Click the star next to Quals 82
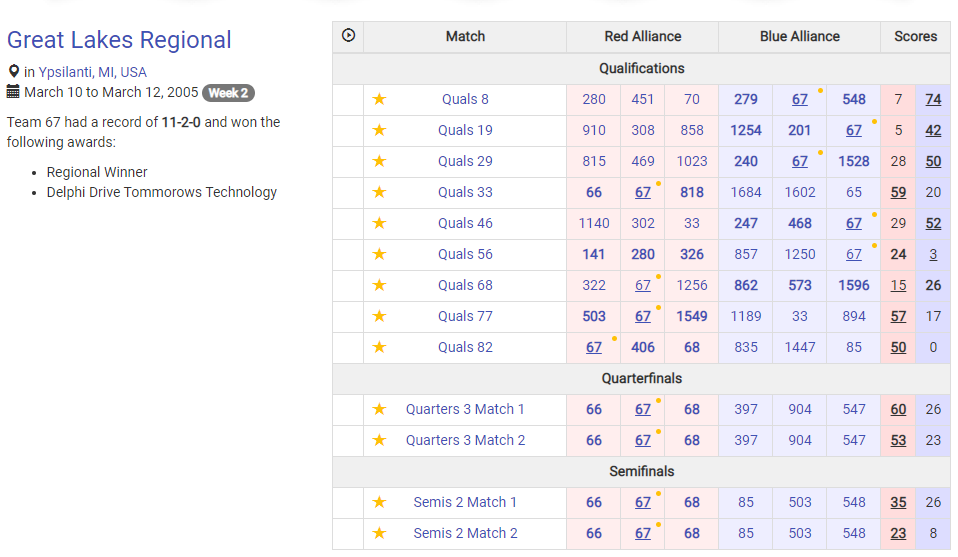958x557 pixels. pos(379,347)
